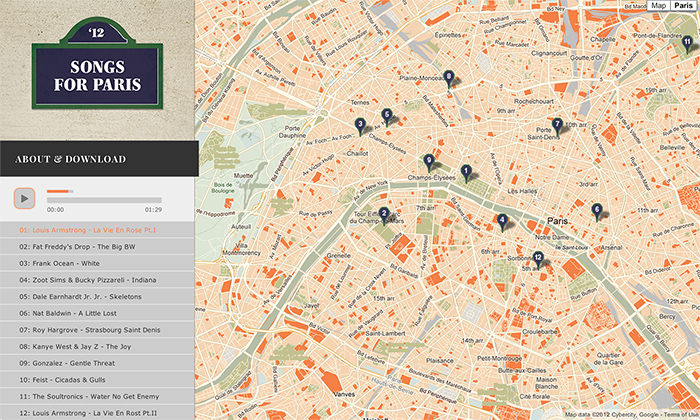Select map pin 8 near Plaine-Monceau
The image size is (700, 420).
tap(449, 79)
